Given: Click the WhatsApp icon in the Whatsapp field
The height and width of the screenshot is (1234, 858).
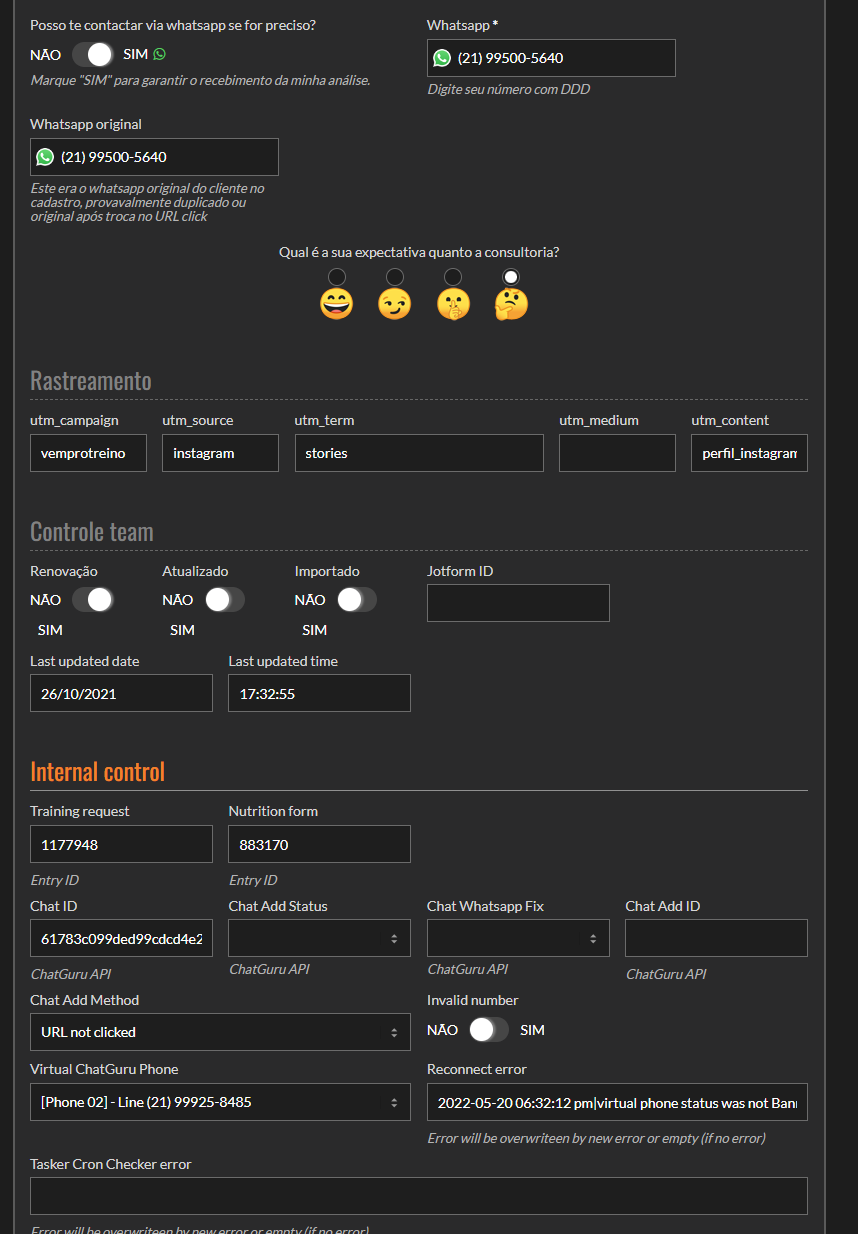Looking at the screenshot, I should click(442, 58).
